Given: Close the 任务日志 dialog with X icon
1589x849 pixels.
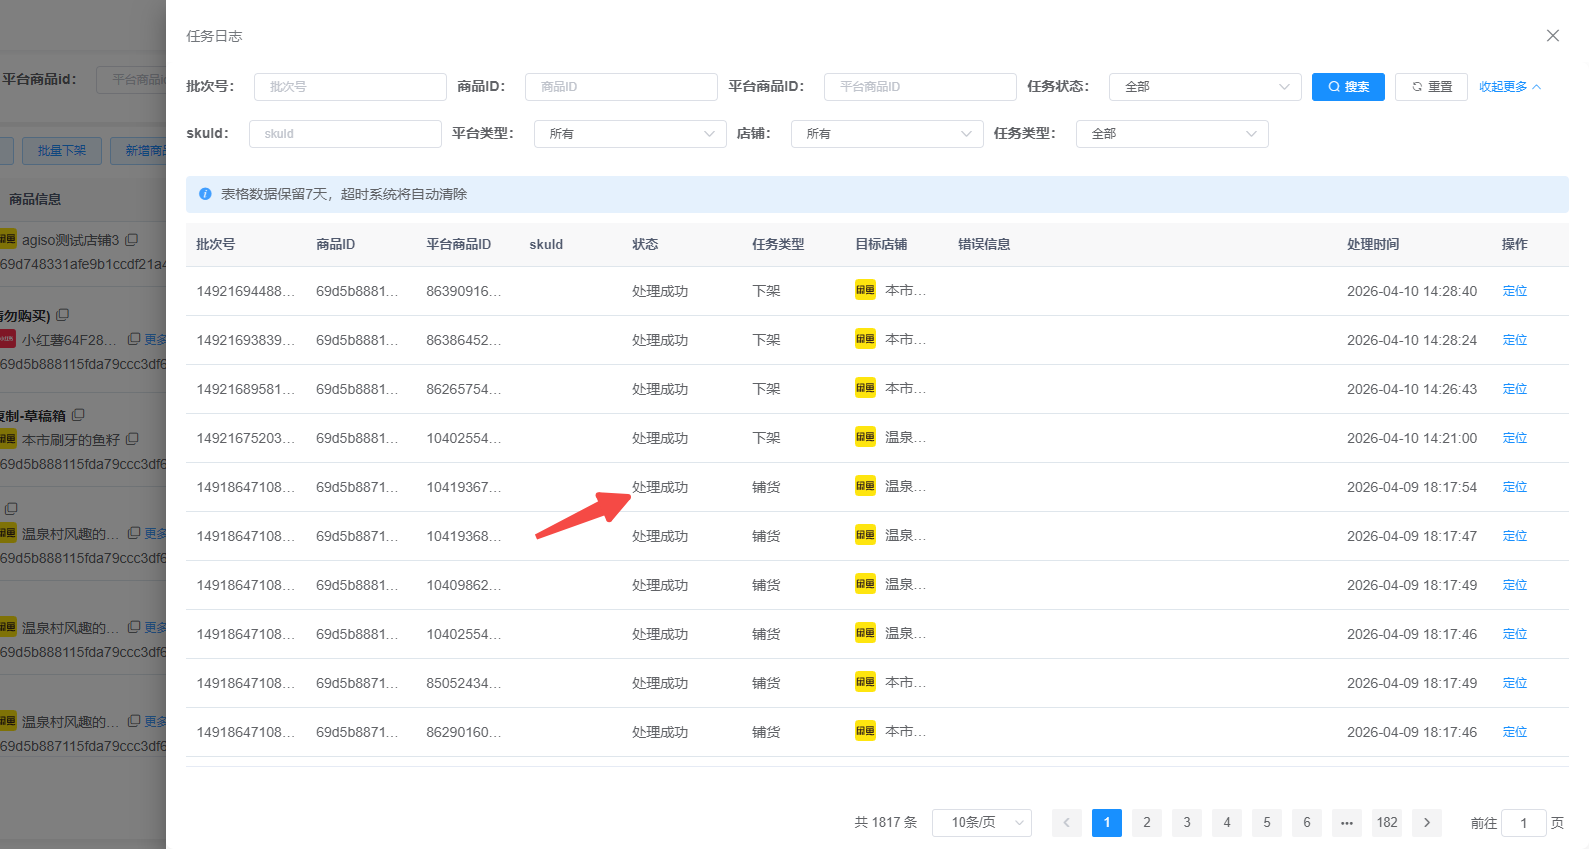Looking at the screenshot, I should (x=1552, y=36).
